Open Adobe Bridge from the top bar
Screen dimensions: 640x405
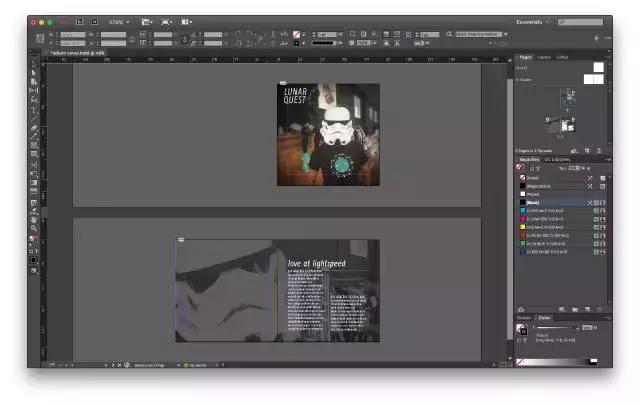(80, 20)
